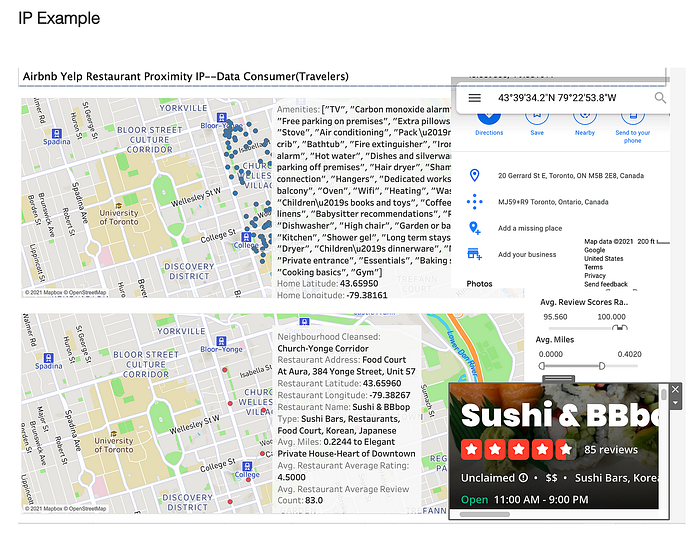
Task: Click the Avg. Miles slider minimum handle
Action: (x=542, y=366)
